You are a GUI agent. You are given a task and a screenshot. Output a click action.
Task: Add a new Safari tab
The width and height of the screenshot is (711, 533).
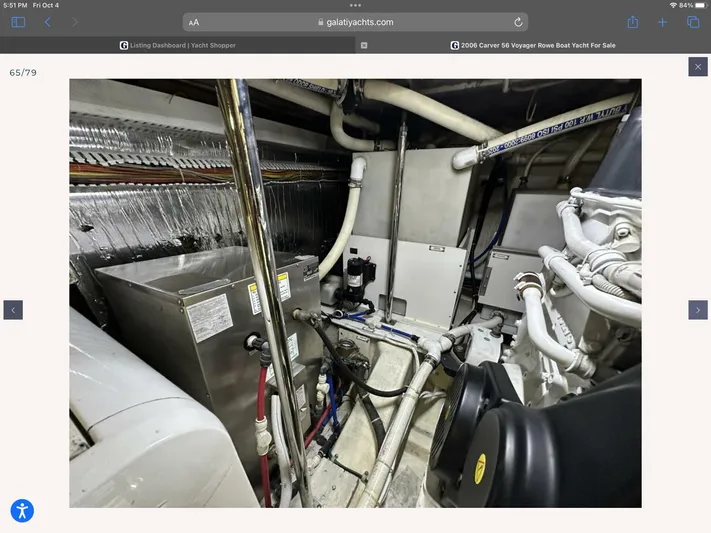662,22
